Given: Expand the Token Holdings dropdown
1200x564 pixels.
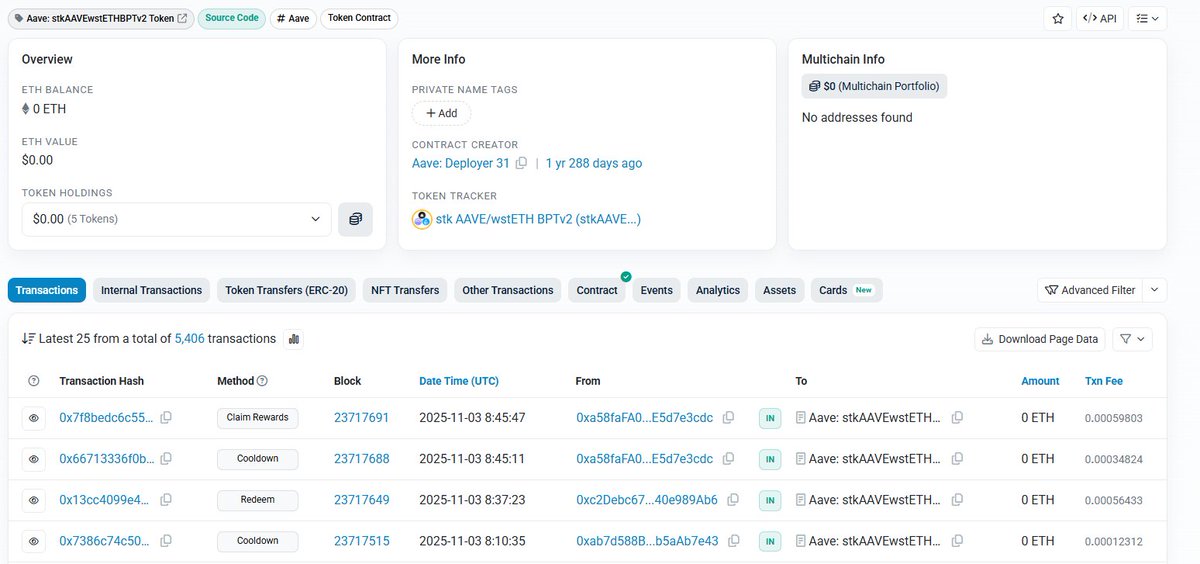Looking at the screenshot, I should click(177, 218).
